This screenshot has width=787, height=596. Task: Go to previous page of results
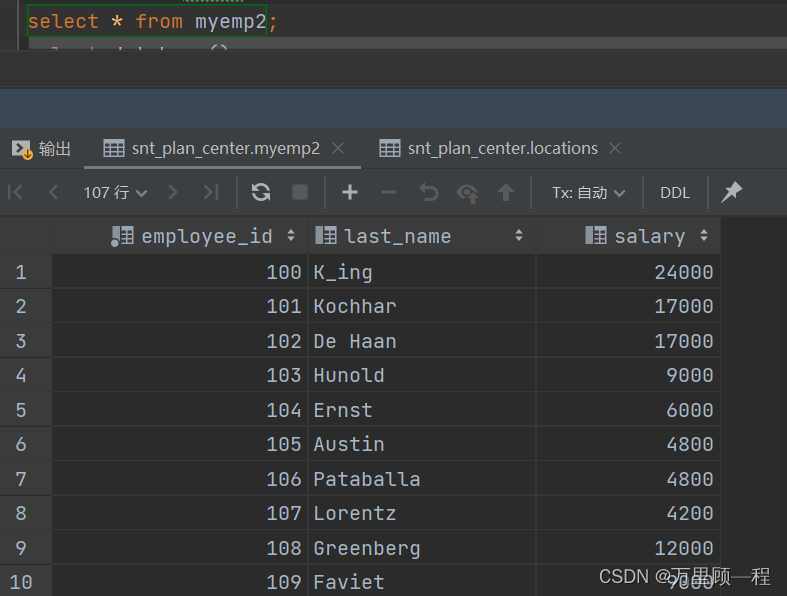pos(53,192)
